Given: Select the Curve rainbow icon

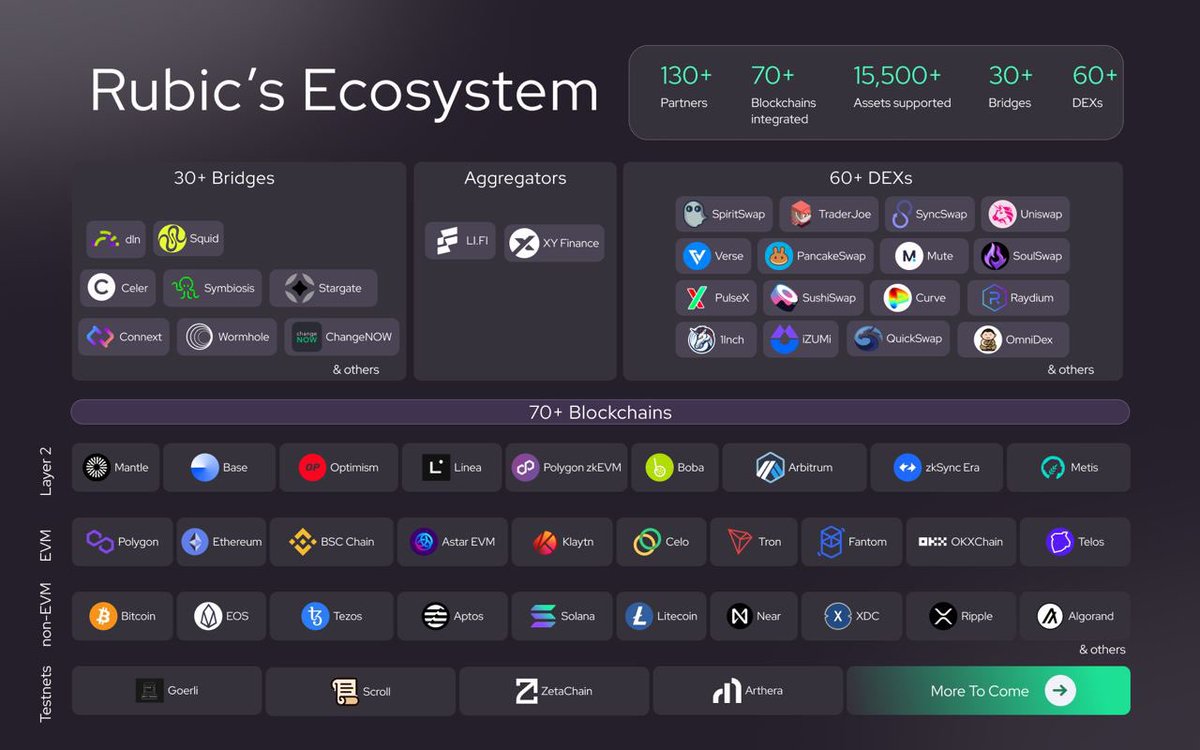Looking at the screenshot, I should [x=897, y=298].
